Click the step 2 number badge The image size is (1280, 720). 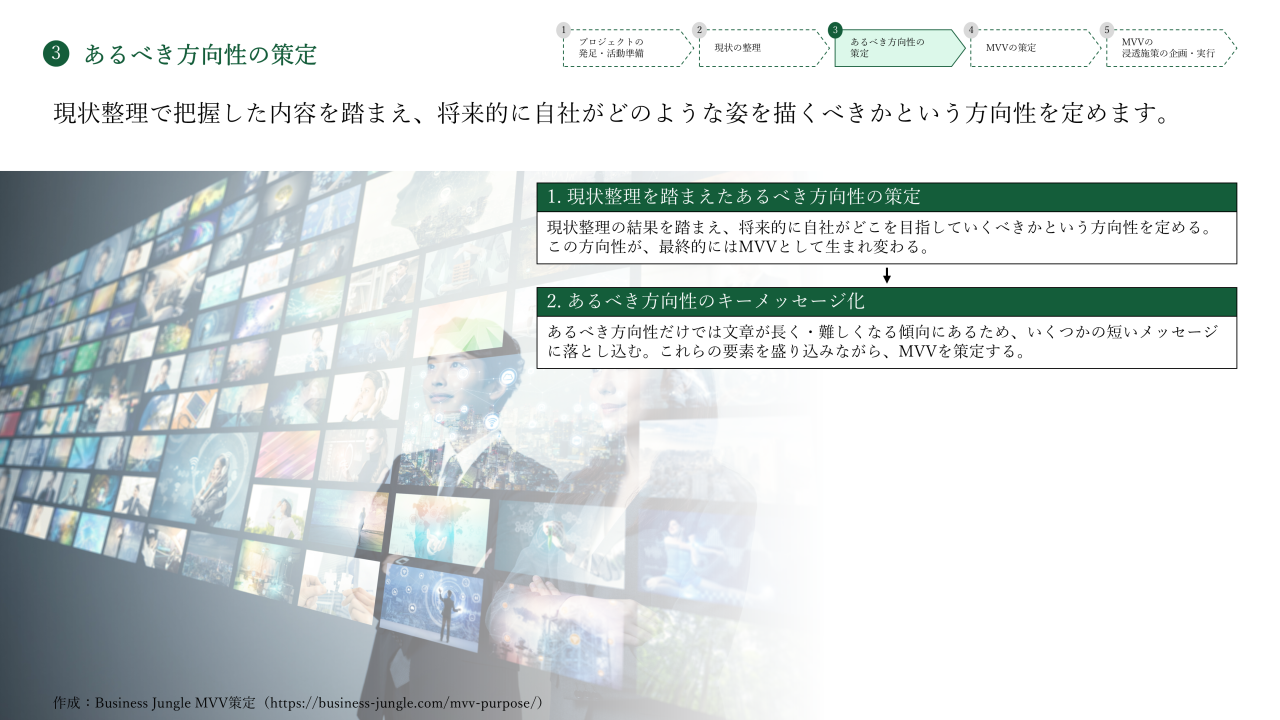tap(700, 30)
